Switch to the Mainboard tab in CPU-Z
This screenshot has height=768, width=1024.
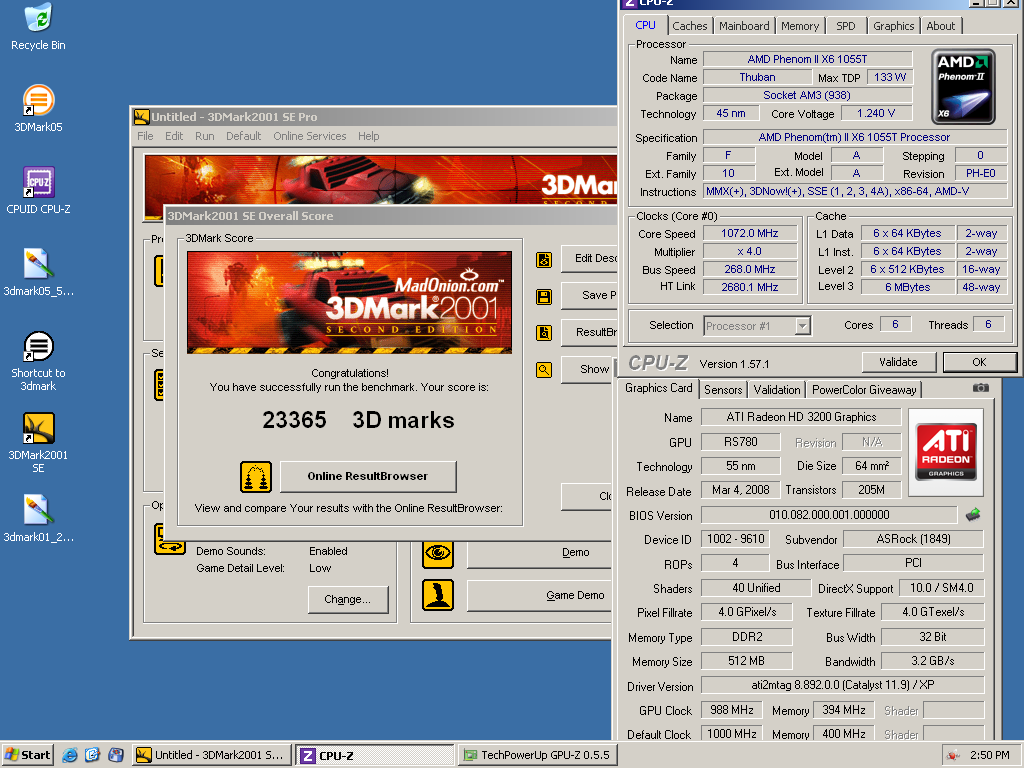(x=744, y=26)
